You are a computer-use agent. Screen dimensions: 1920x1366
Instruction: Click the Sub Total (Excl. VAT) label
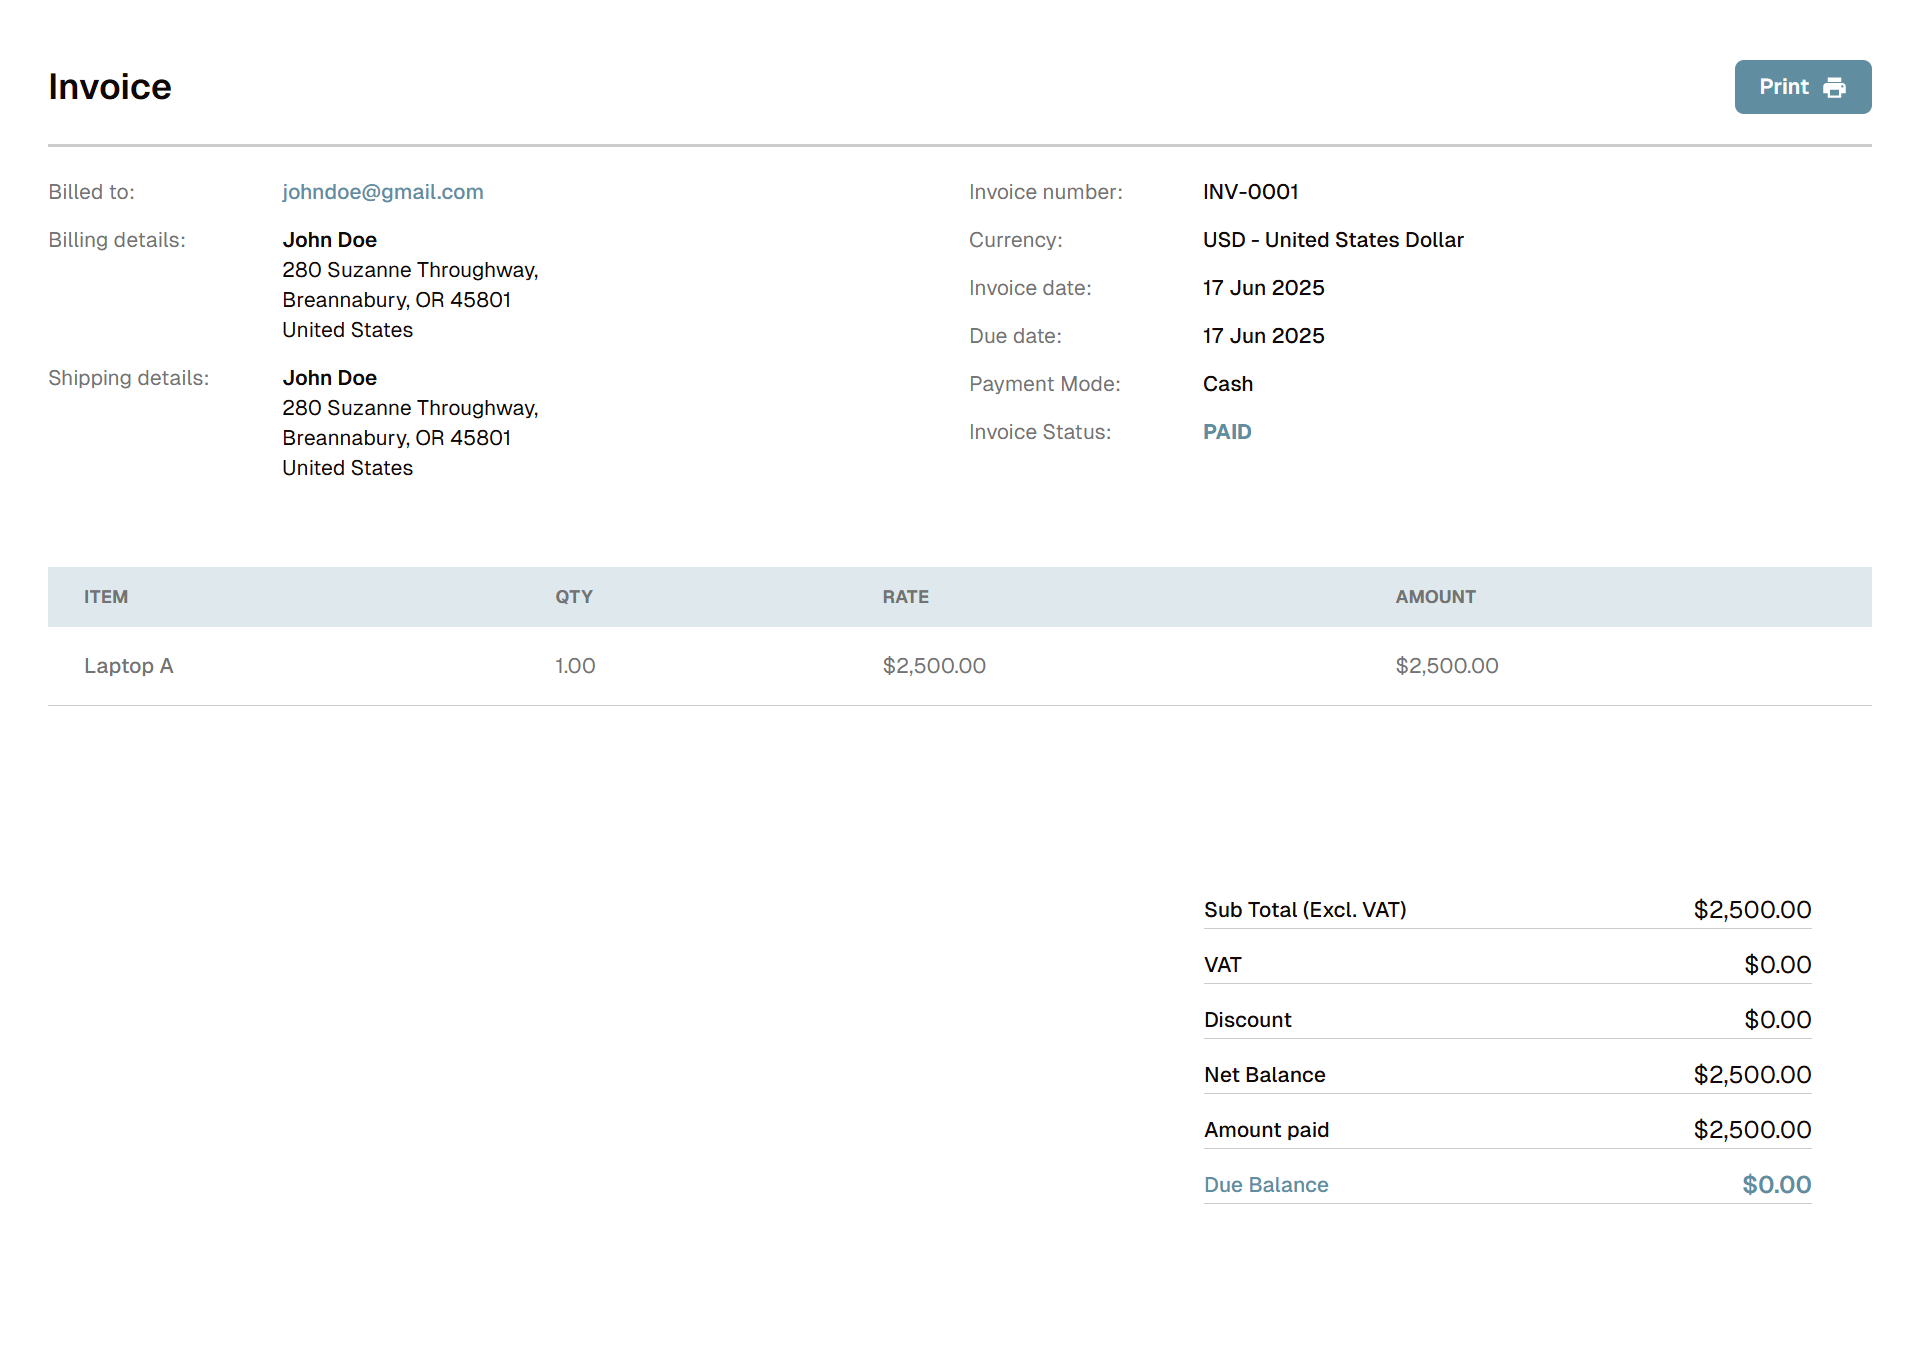tap(1305, 910)
